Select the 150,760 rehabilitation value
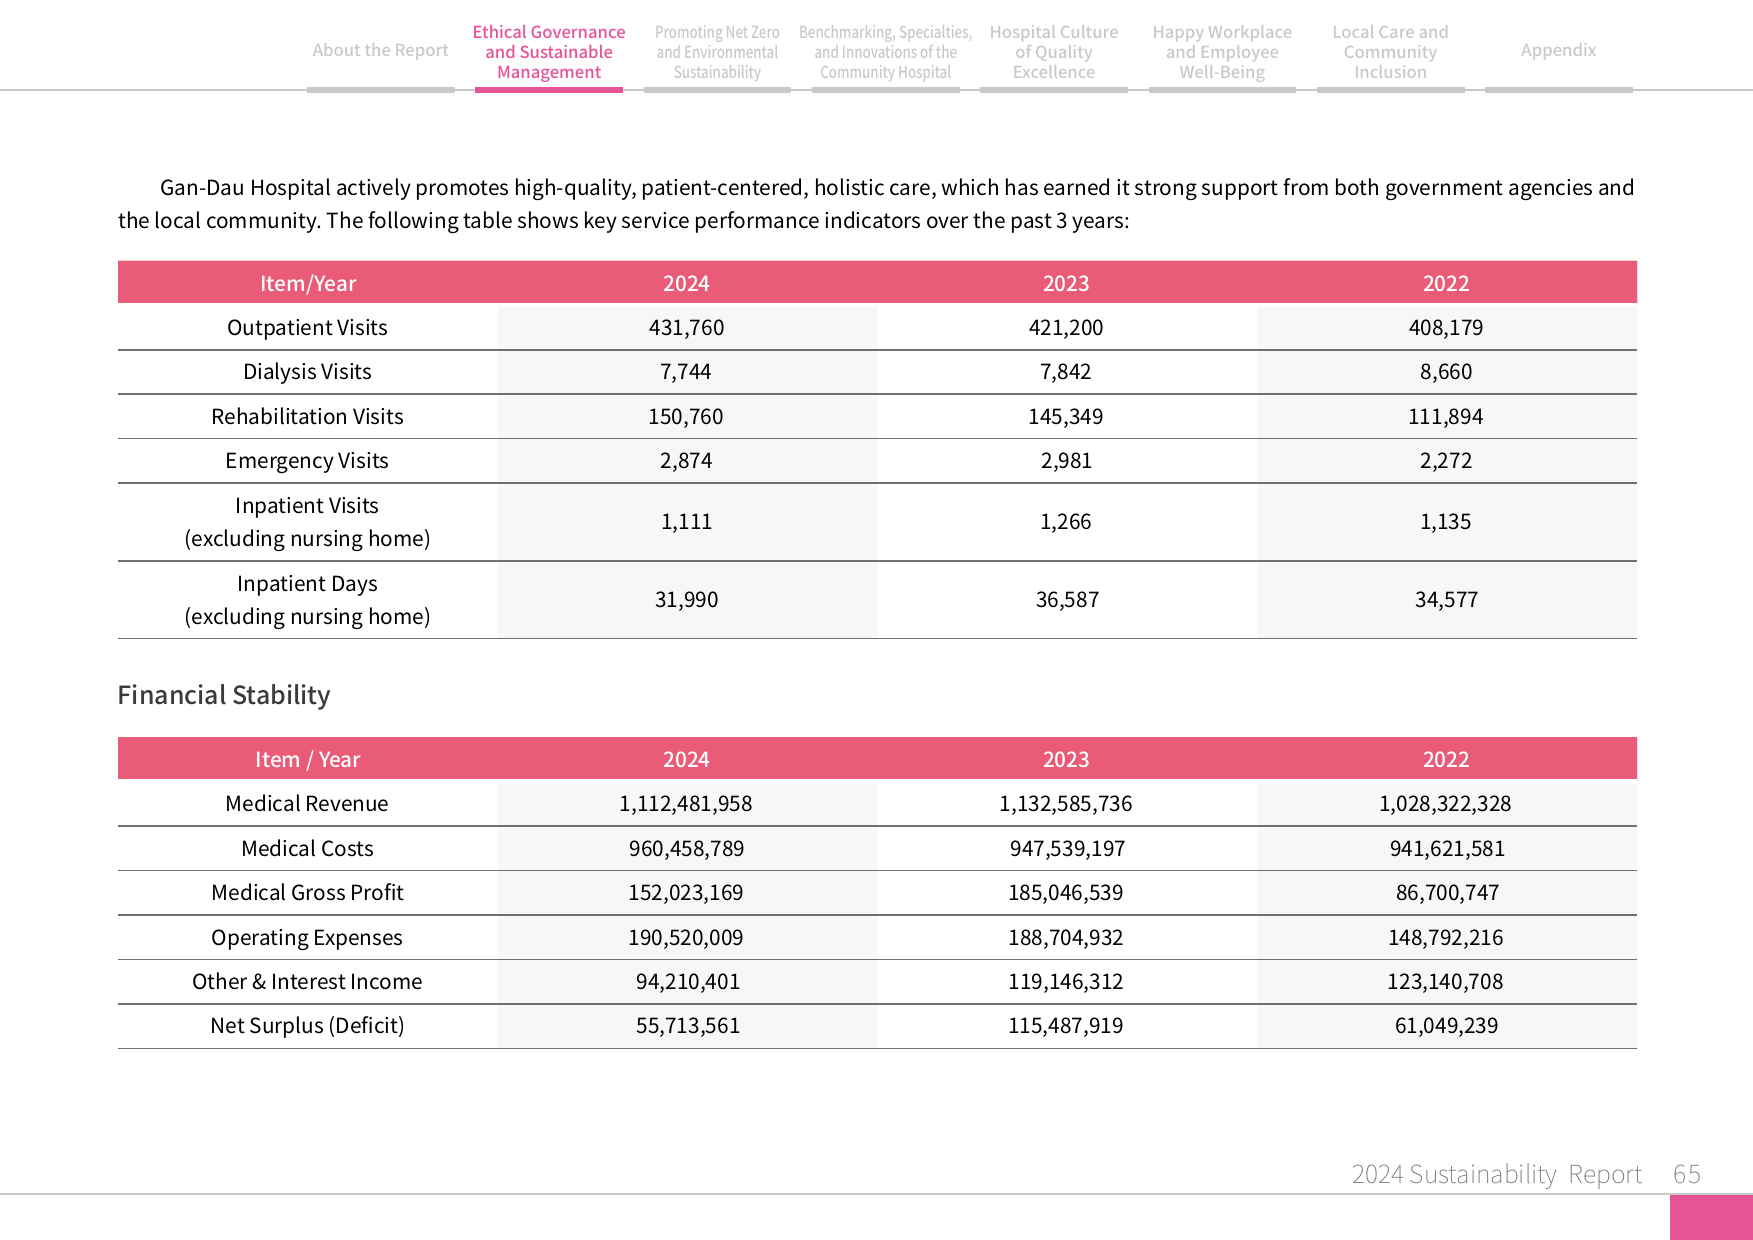Image resolution: width=1753 pixels, height=1240 pixels. click(686, 417)
